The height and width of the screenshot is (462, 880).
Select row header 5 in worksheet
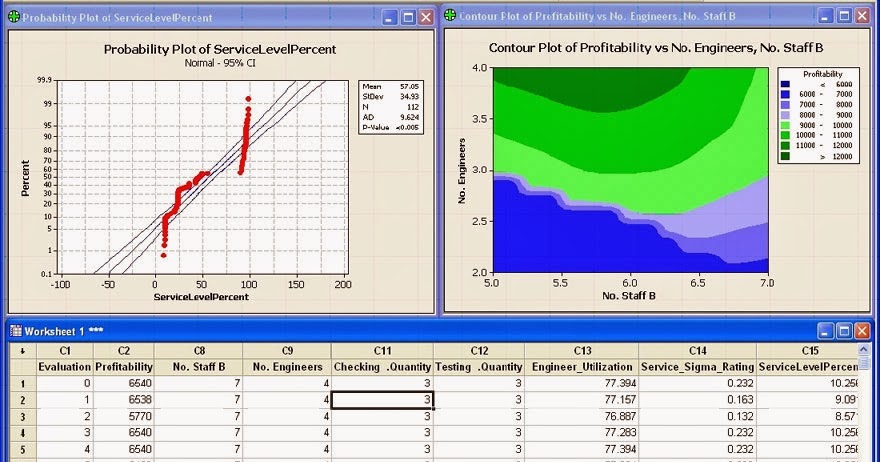23,450
